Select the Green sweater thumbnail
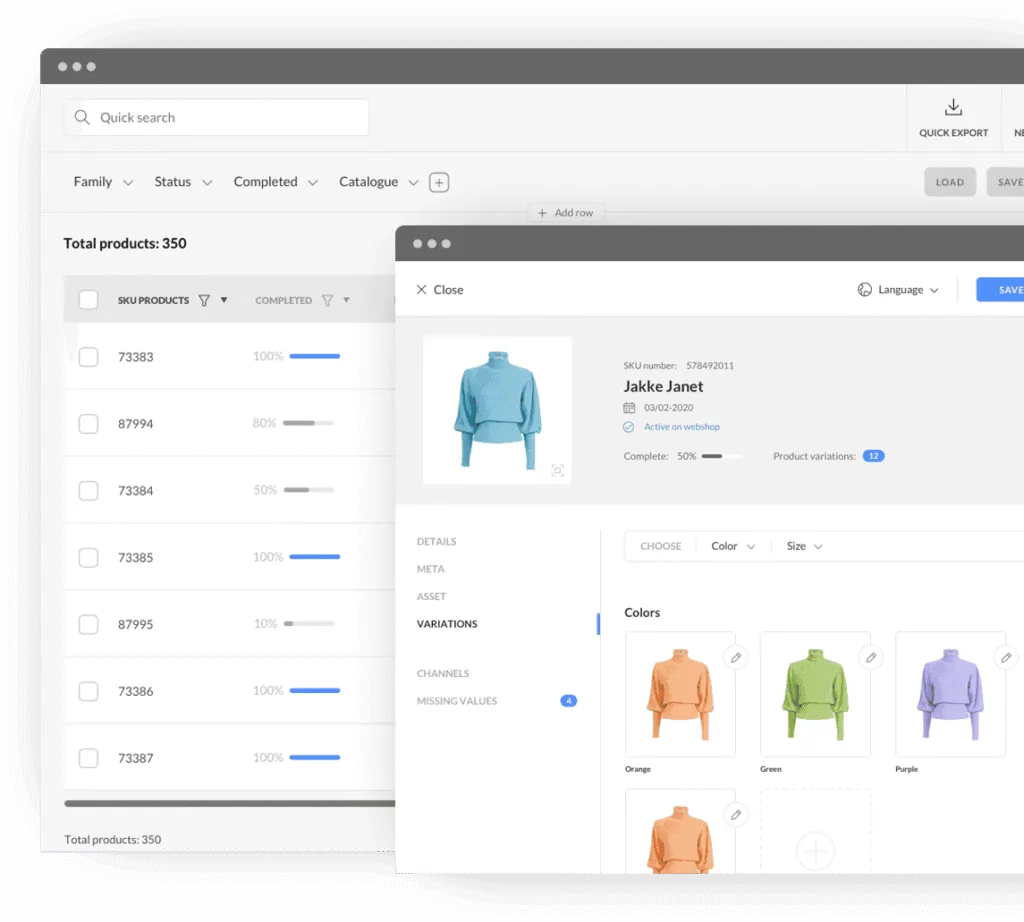Viewport: 1024px width, 922px height. (x=815, y=694)
